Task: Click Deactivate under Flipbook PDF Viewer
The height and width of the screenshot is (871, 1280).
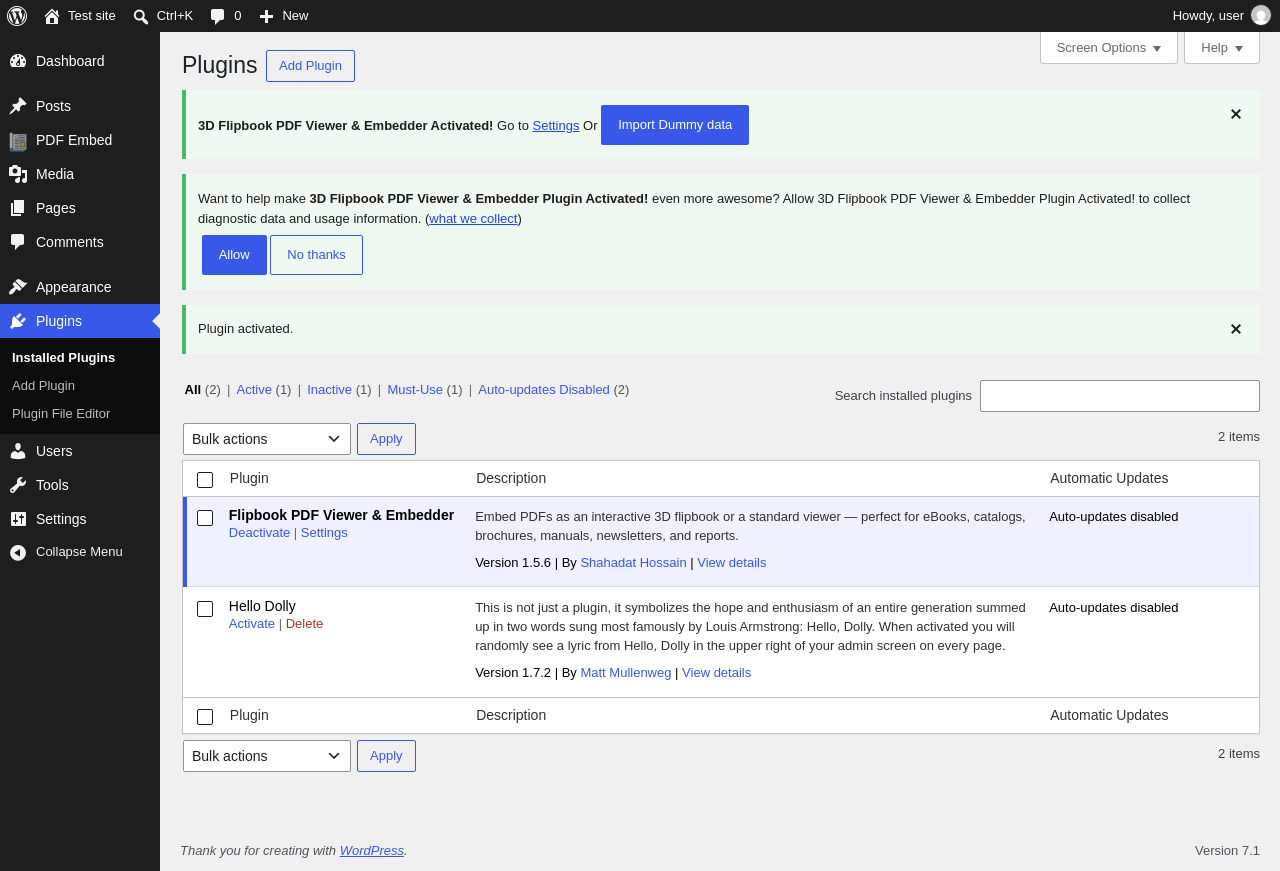Action: point(259,533)
